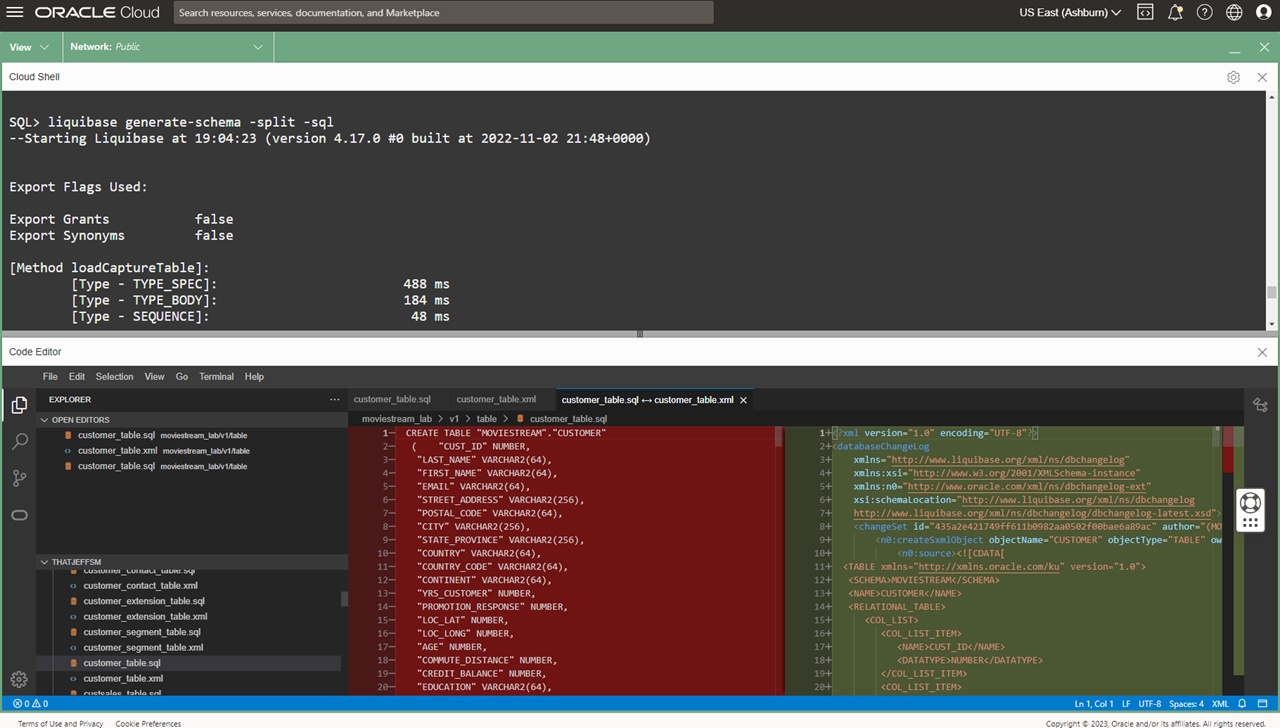Open the Terminal menu
Screen dimensions: 1280x728
[x=216, y=377]
